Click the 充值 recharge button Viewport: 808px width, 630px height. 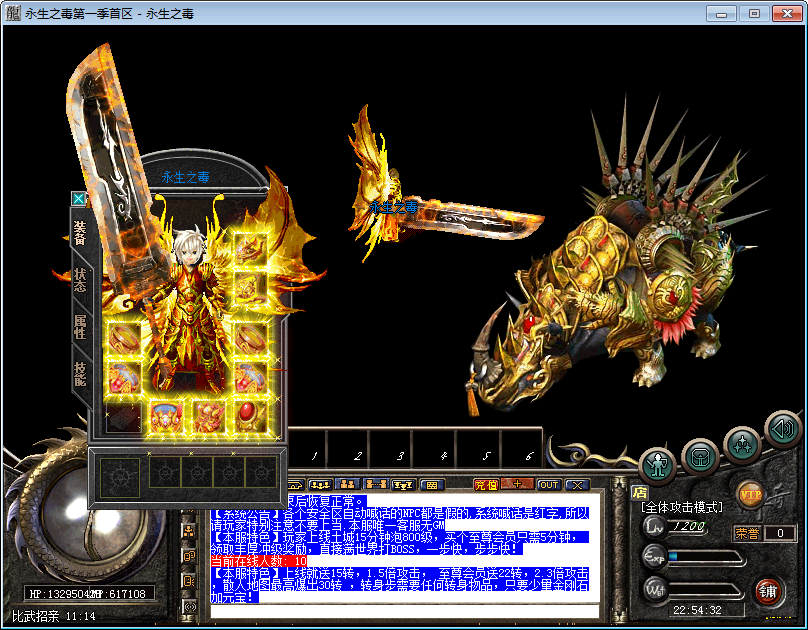pos(486,485)
